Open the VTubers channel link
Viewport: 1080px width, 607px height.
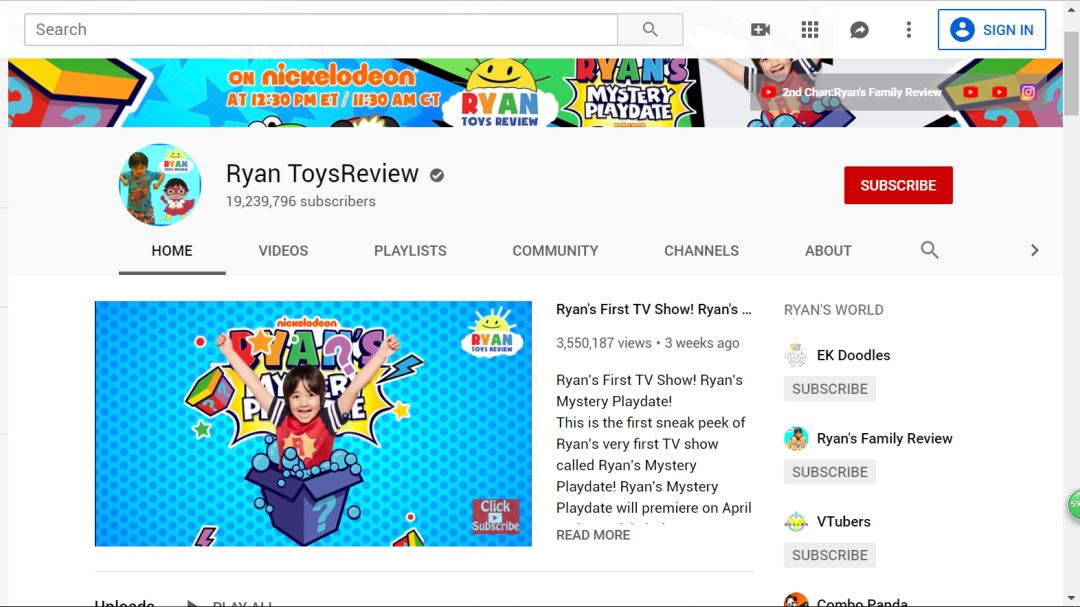click(844, 522)
